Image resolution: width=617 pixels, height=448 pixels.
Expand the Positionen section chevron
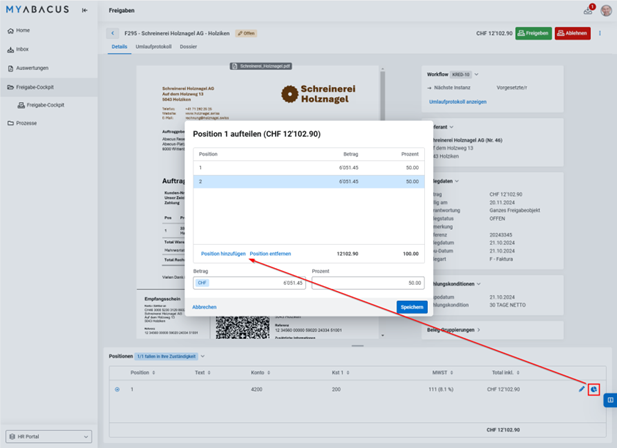203,356
